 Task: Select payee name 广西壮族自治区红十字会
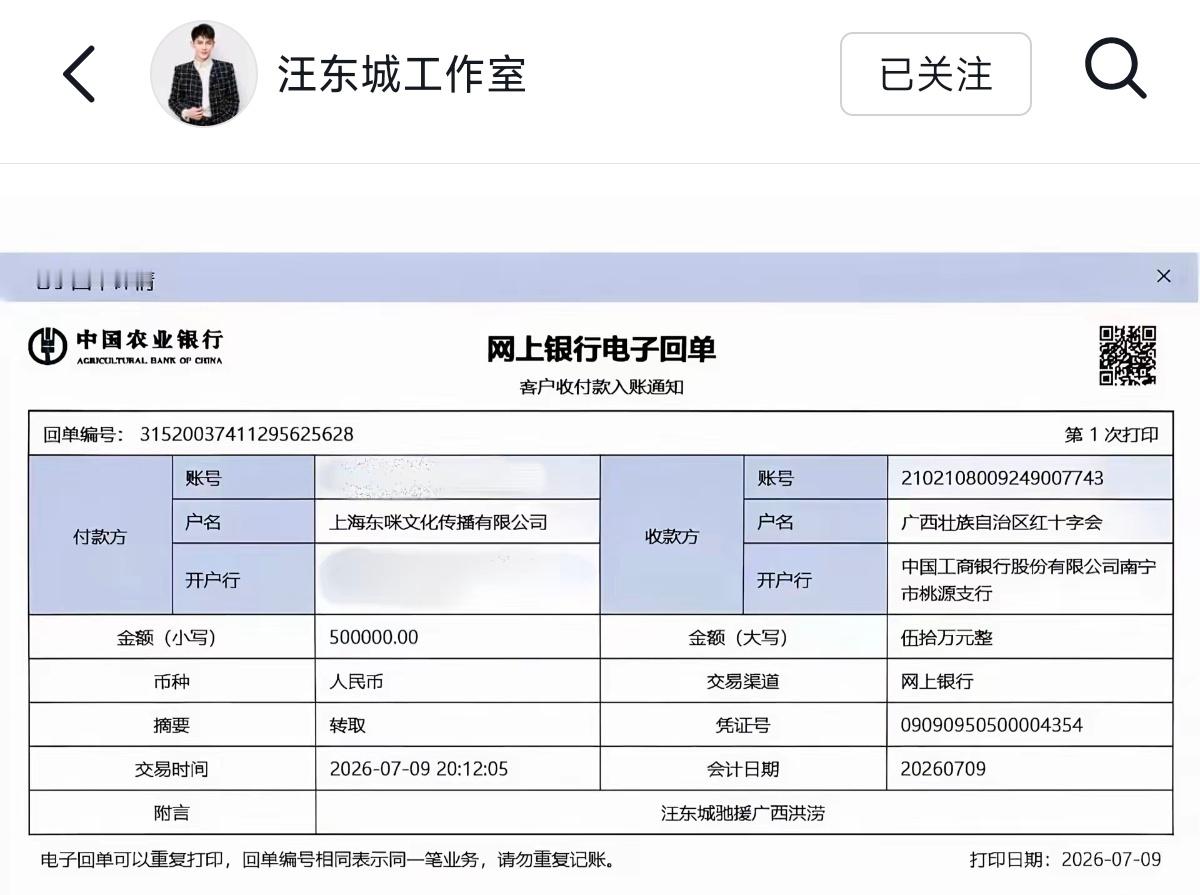point(1001,522)
